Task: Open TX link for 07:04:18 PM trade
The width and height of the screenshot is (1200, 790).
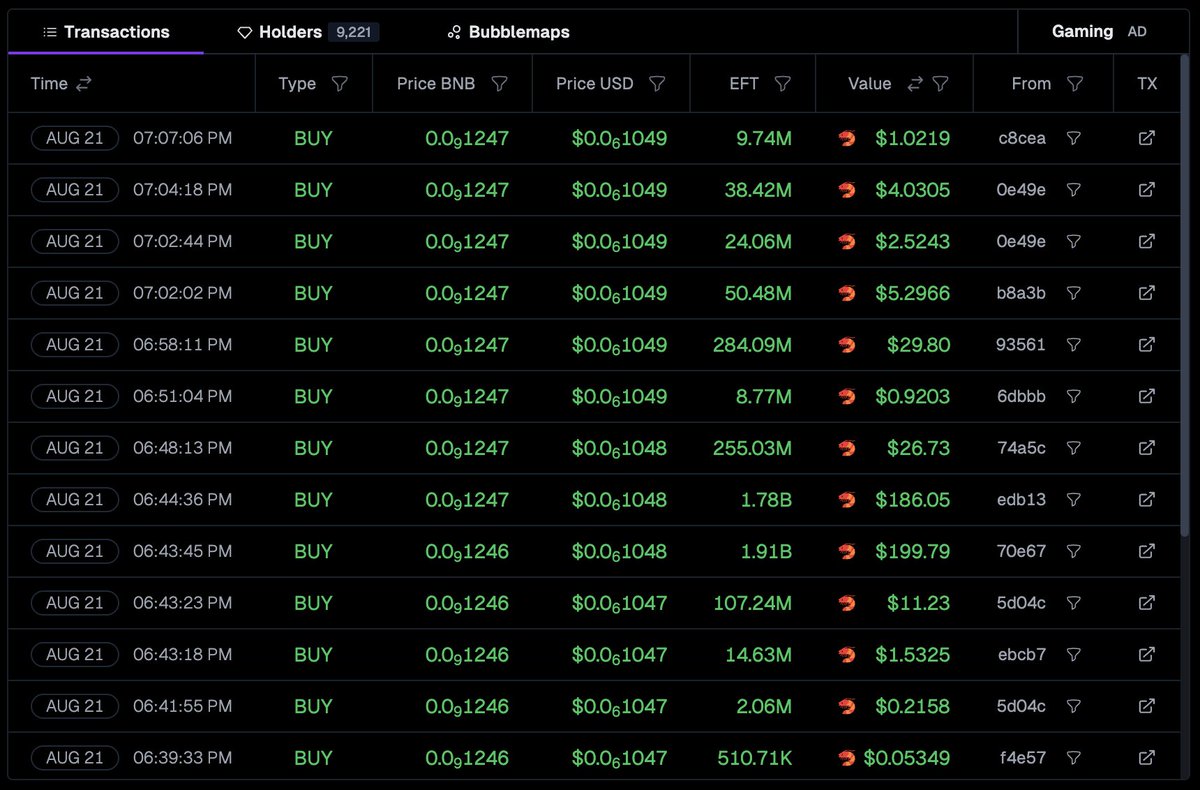Action: point(1147,190)
